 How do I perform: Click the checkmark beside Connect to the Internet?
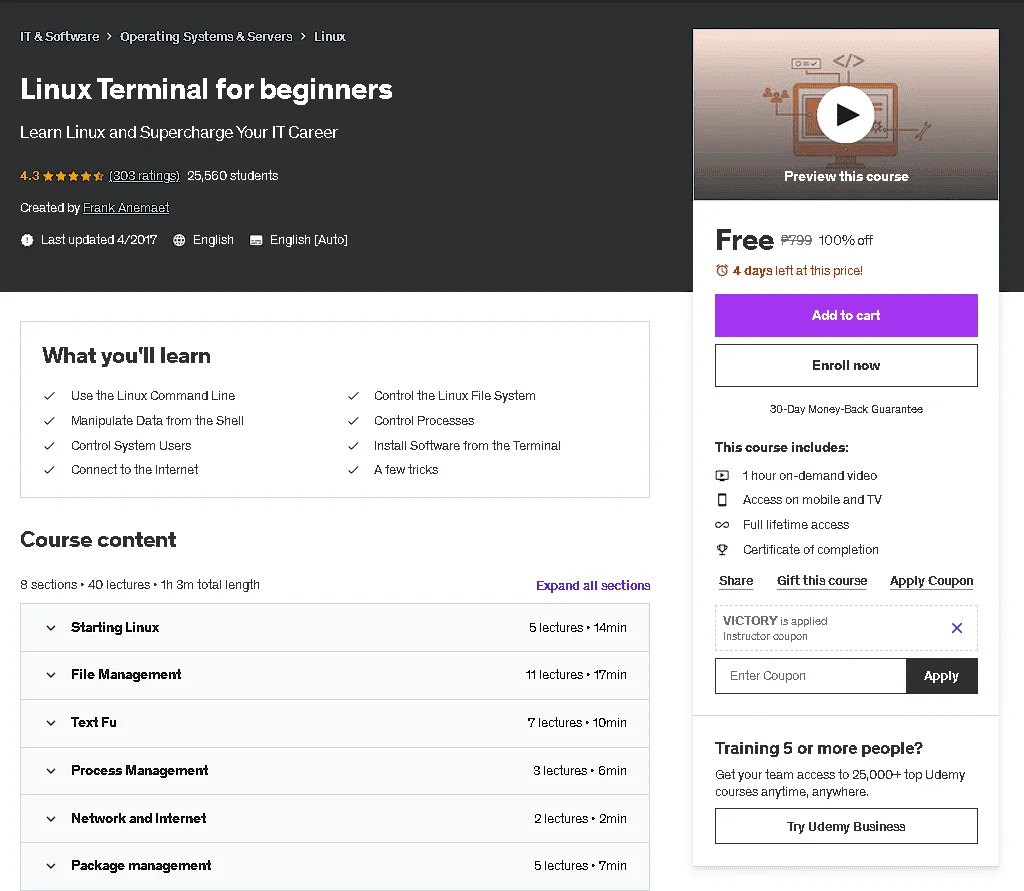pos(49,470)
